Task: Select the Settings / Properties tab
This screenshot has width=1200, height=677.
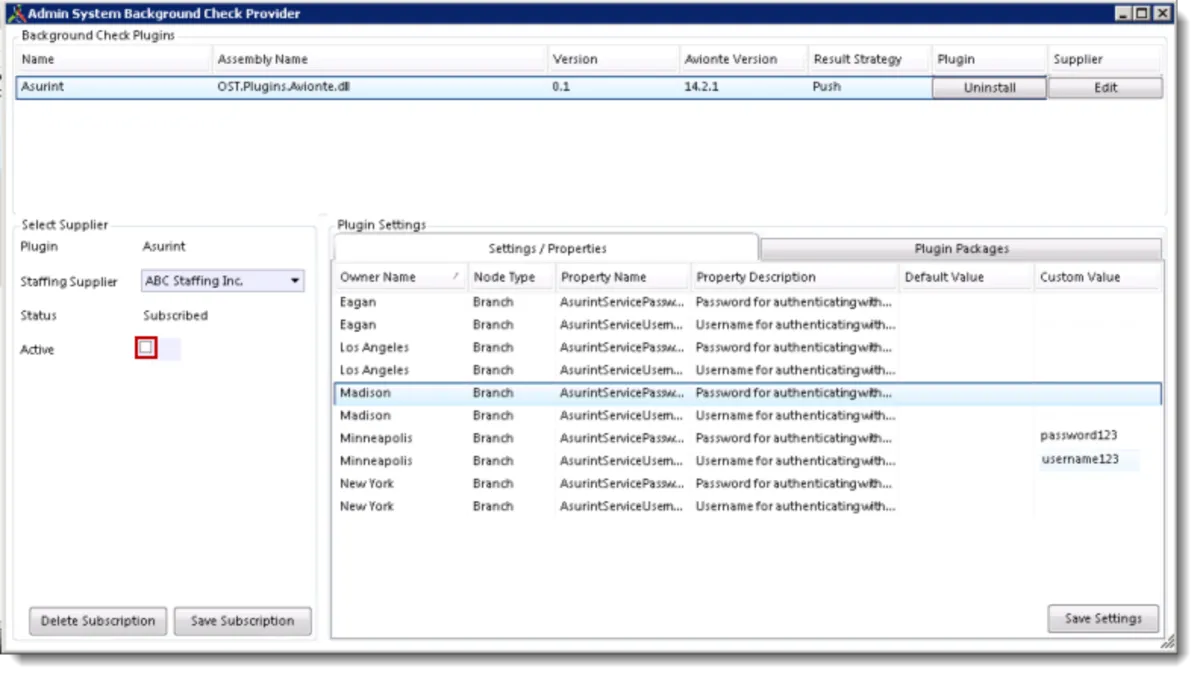Action: 547,248
